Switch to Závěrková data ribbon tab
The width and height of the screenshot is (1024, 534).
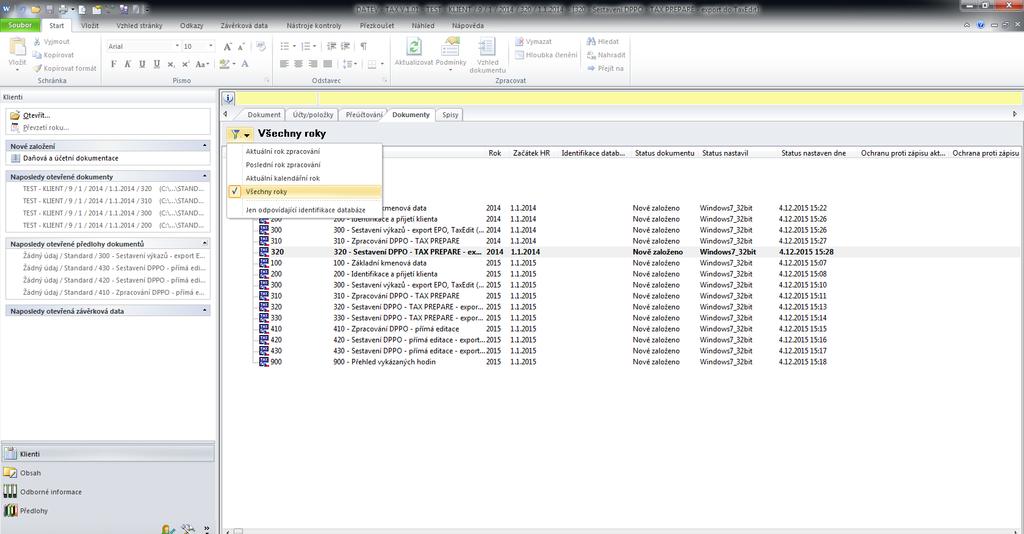(244, 25)
